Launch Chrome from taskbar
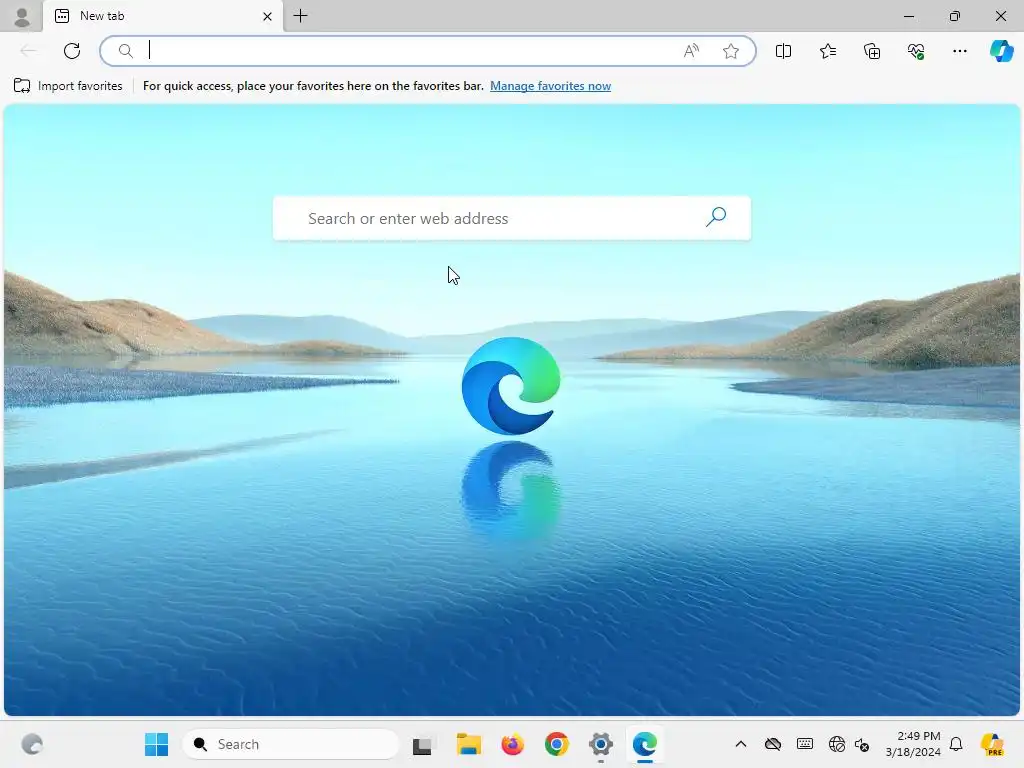The width and height of the screenshot is (1024, 768). pyautogui.click(x=556, y=744)
